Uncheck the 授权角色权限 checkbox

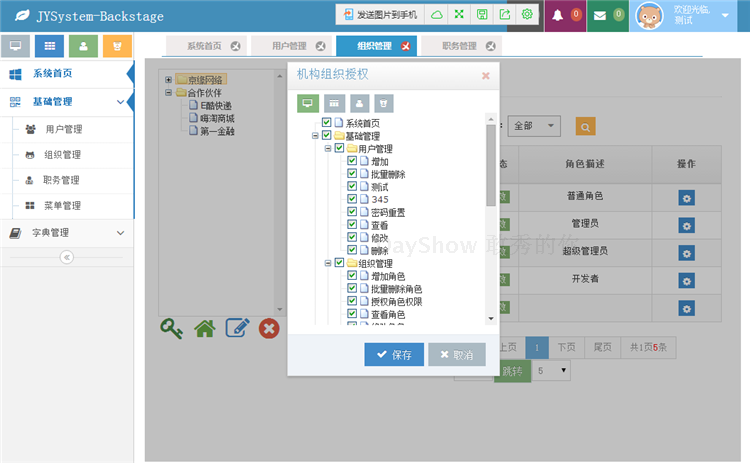[x=352, y=300]
